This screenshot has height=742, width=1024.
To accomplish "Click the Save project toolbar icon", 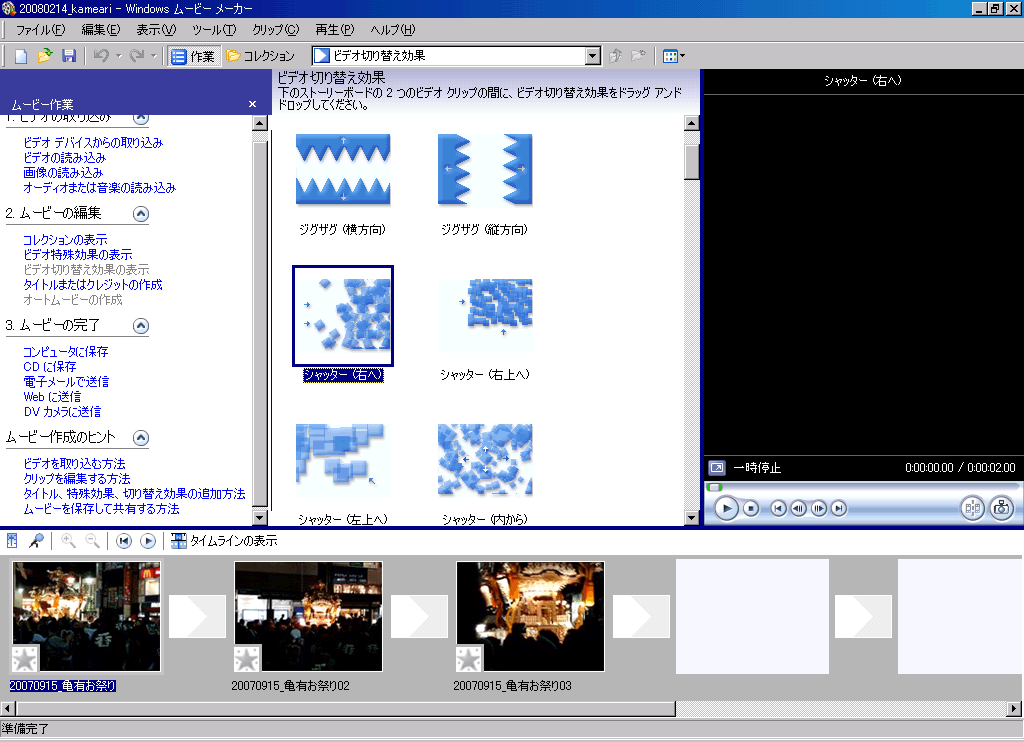I will point(69,56).
